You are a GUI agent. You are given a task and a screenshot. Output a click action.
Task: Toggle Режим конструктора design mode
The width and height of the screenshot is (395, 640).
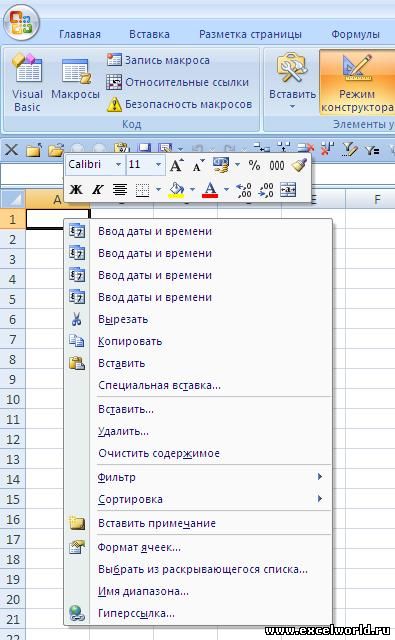(357, 83)
